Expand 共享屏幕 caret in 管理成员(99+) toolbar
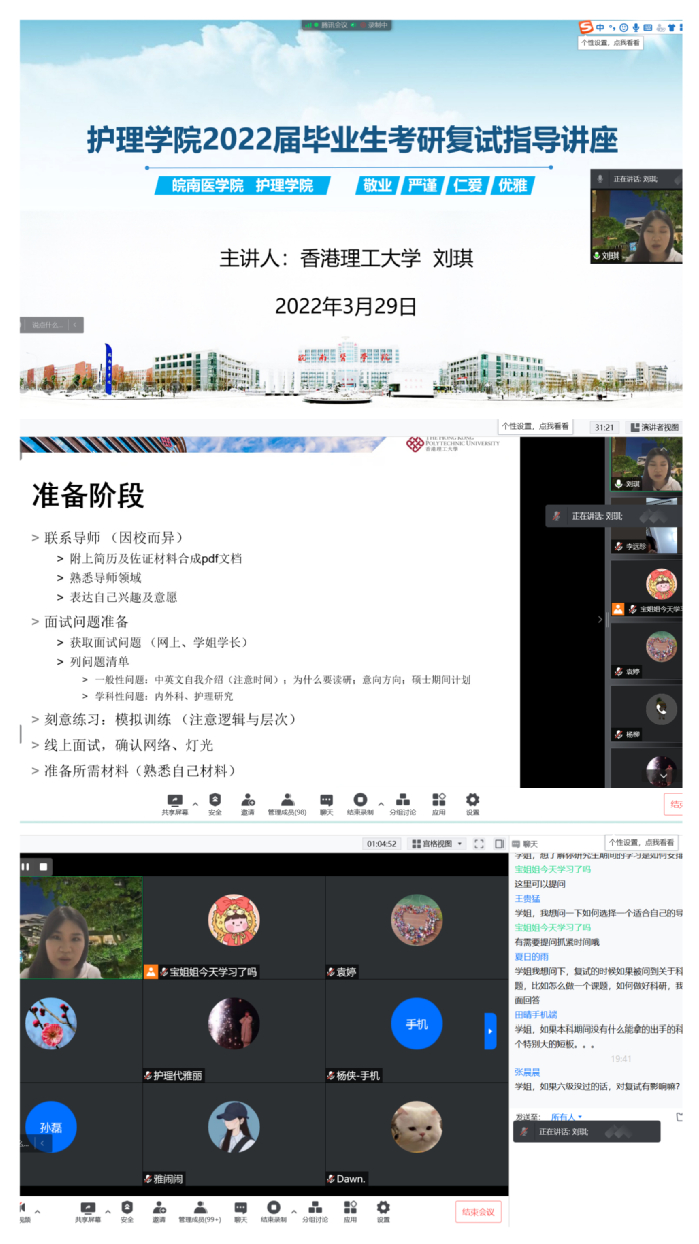699x1244 pixels. [107, 1210]
